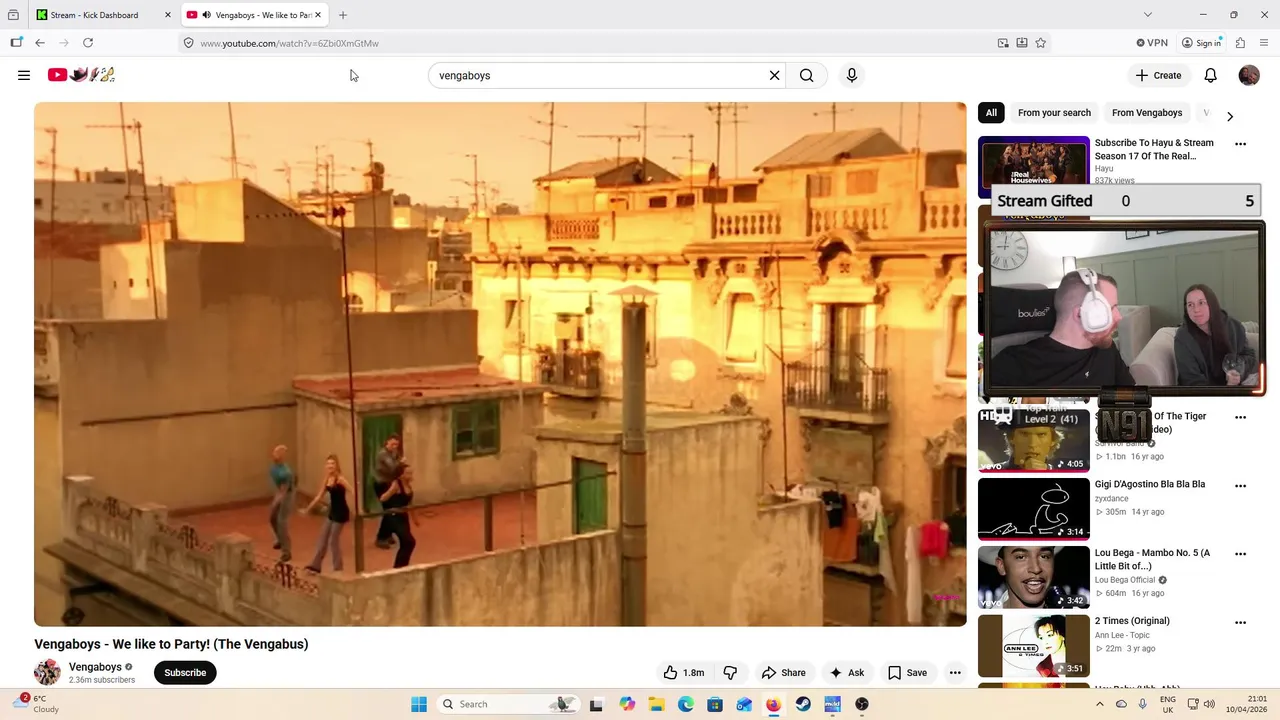Show more filter chips with right arrow
The height and width of the screenshot is (720, 1280).
click(x=1230, y=116)
